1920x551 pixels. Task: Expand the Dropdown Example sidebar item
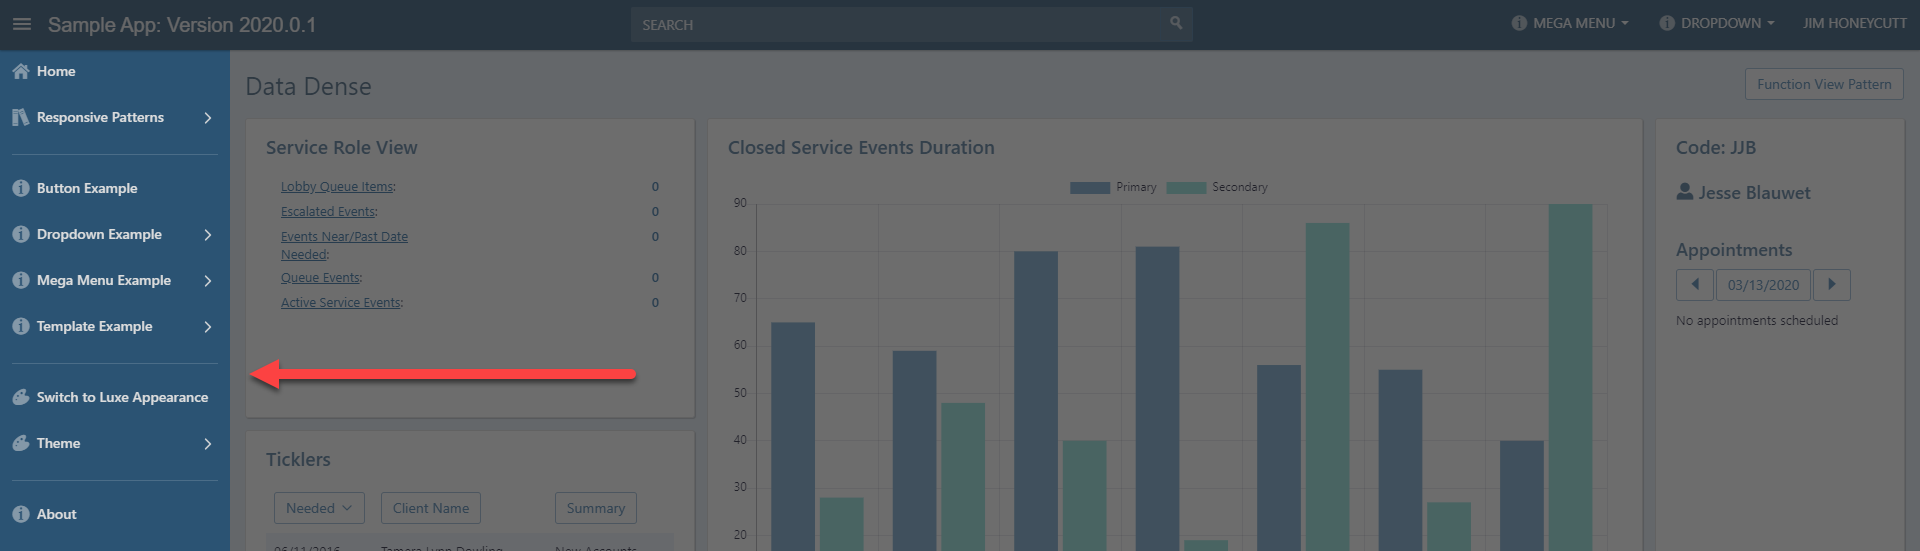208,234
